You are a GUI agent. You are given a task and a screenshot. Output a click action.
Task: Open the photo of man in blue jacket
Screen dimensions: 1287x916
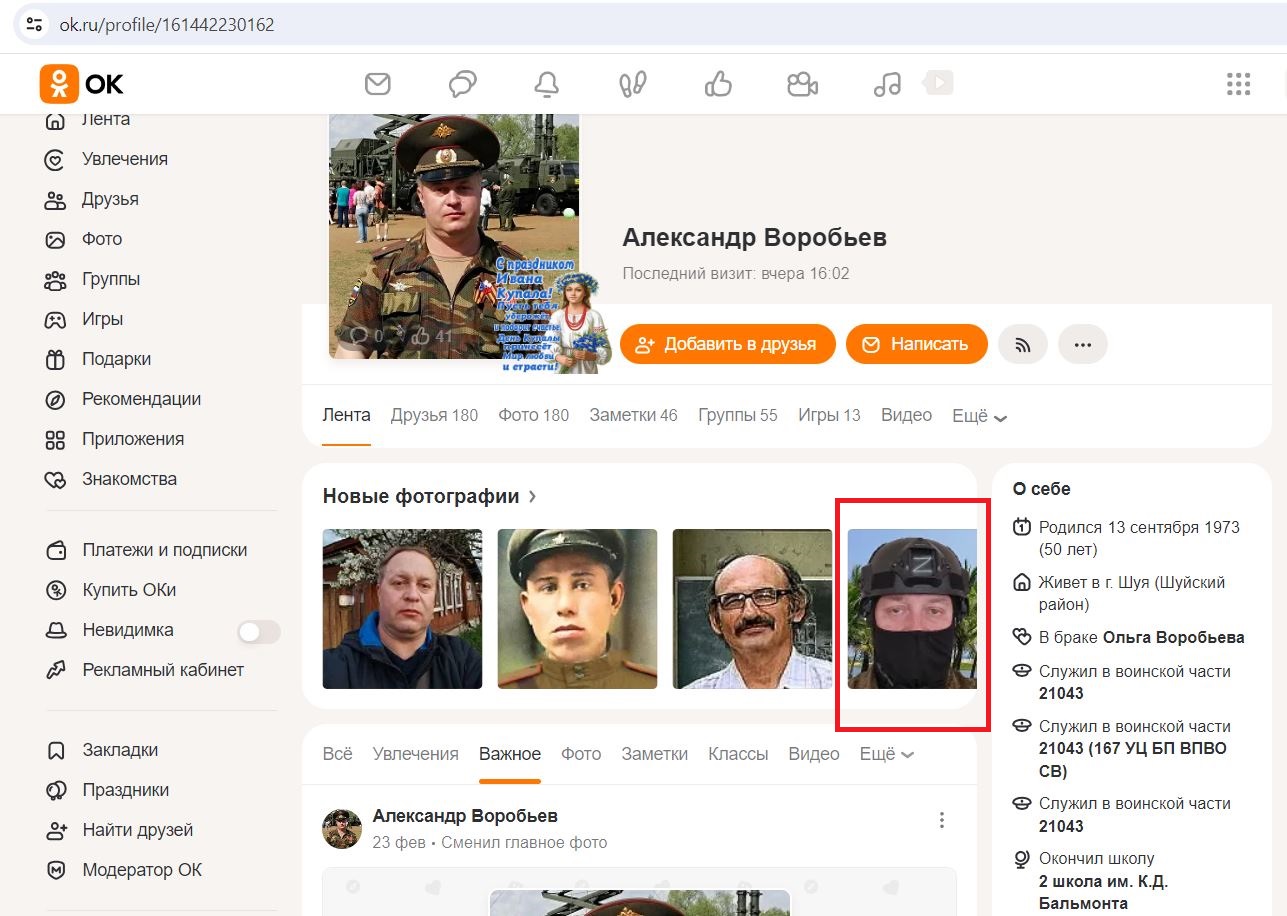(x=402, y=609)
